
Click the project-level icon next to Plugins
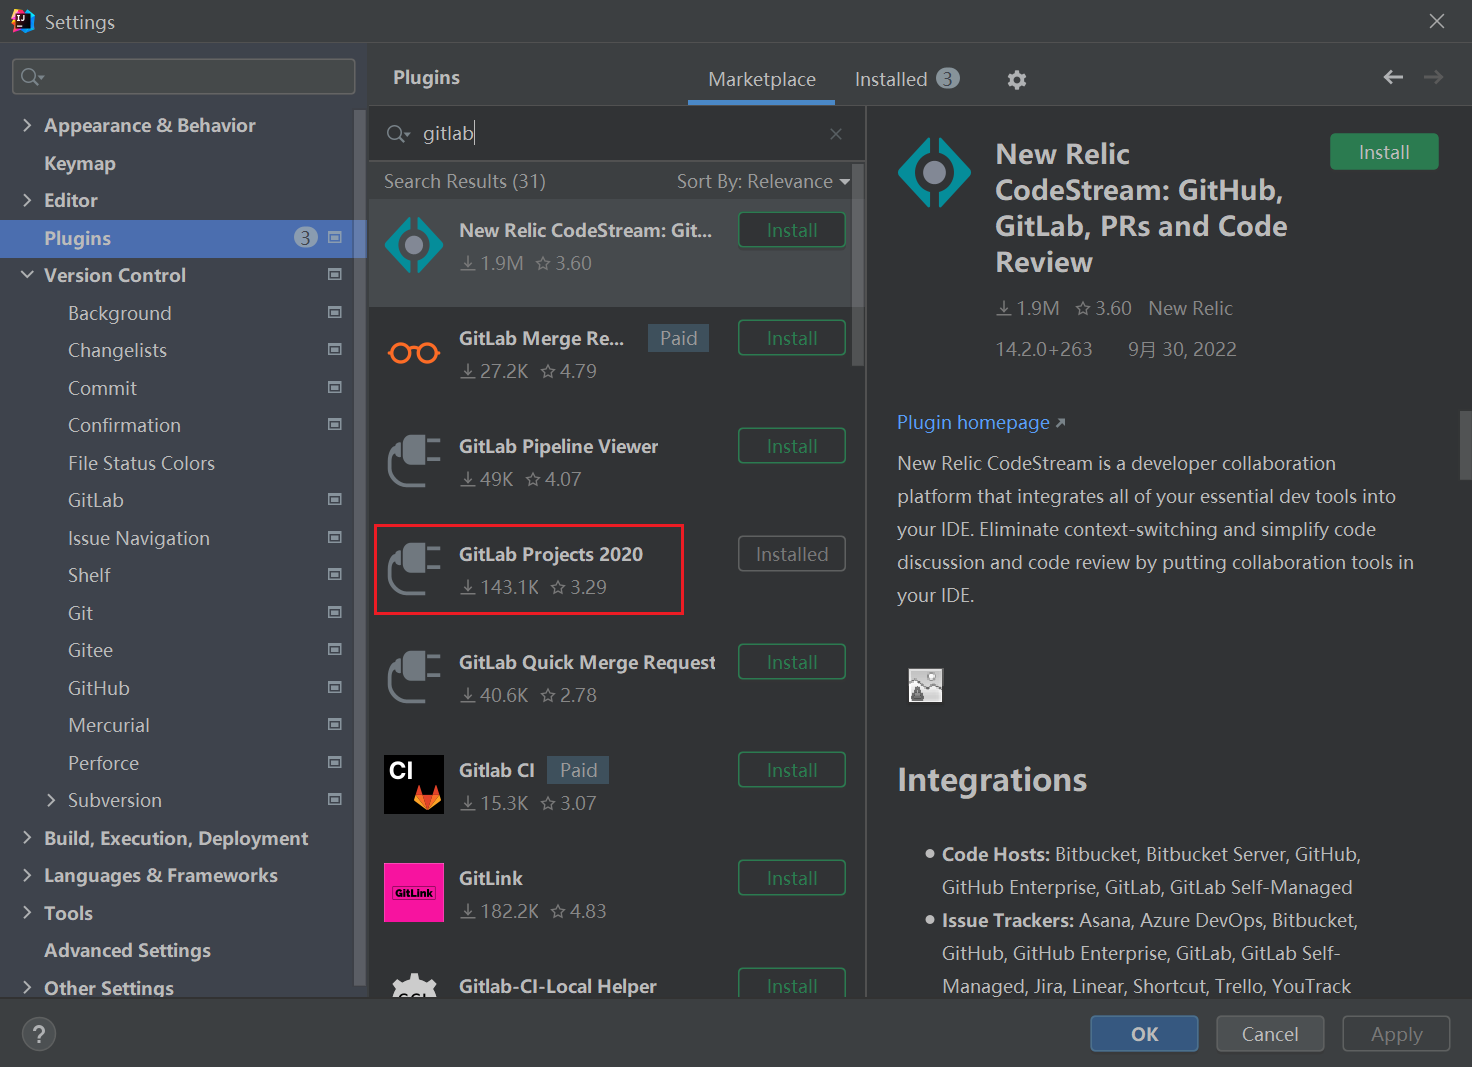pyautogui.click(x=335, y=237)
